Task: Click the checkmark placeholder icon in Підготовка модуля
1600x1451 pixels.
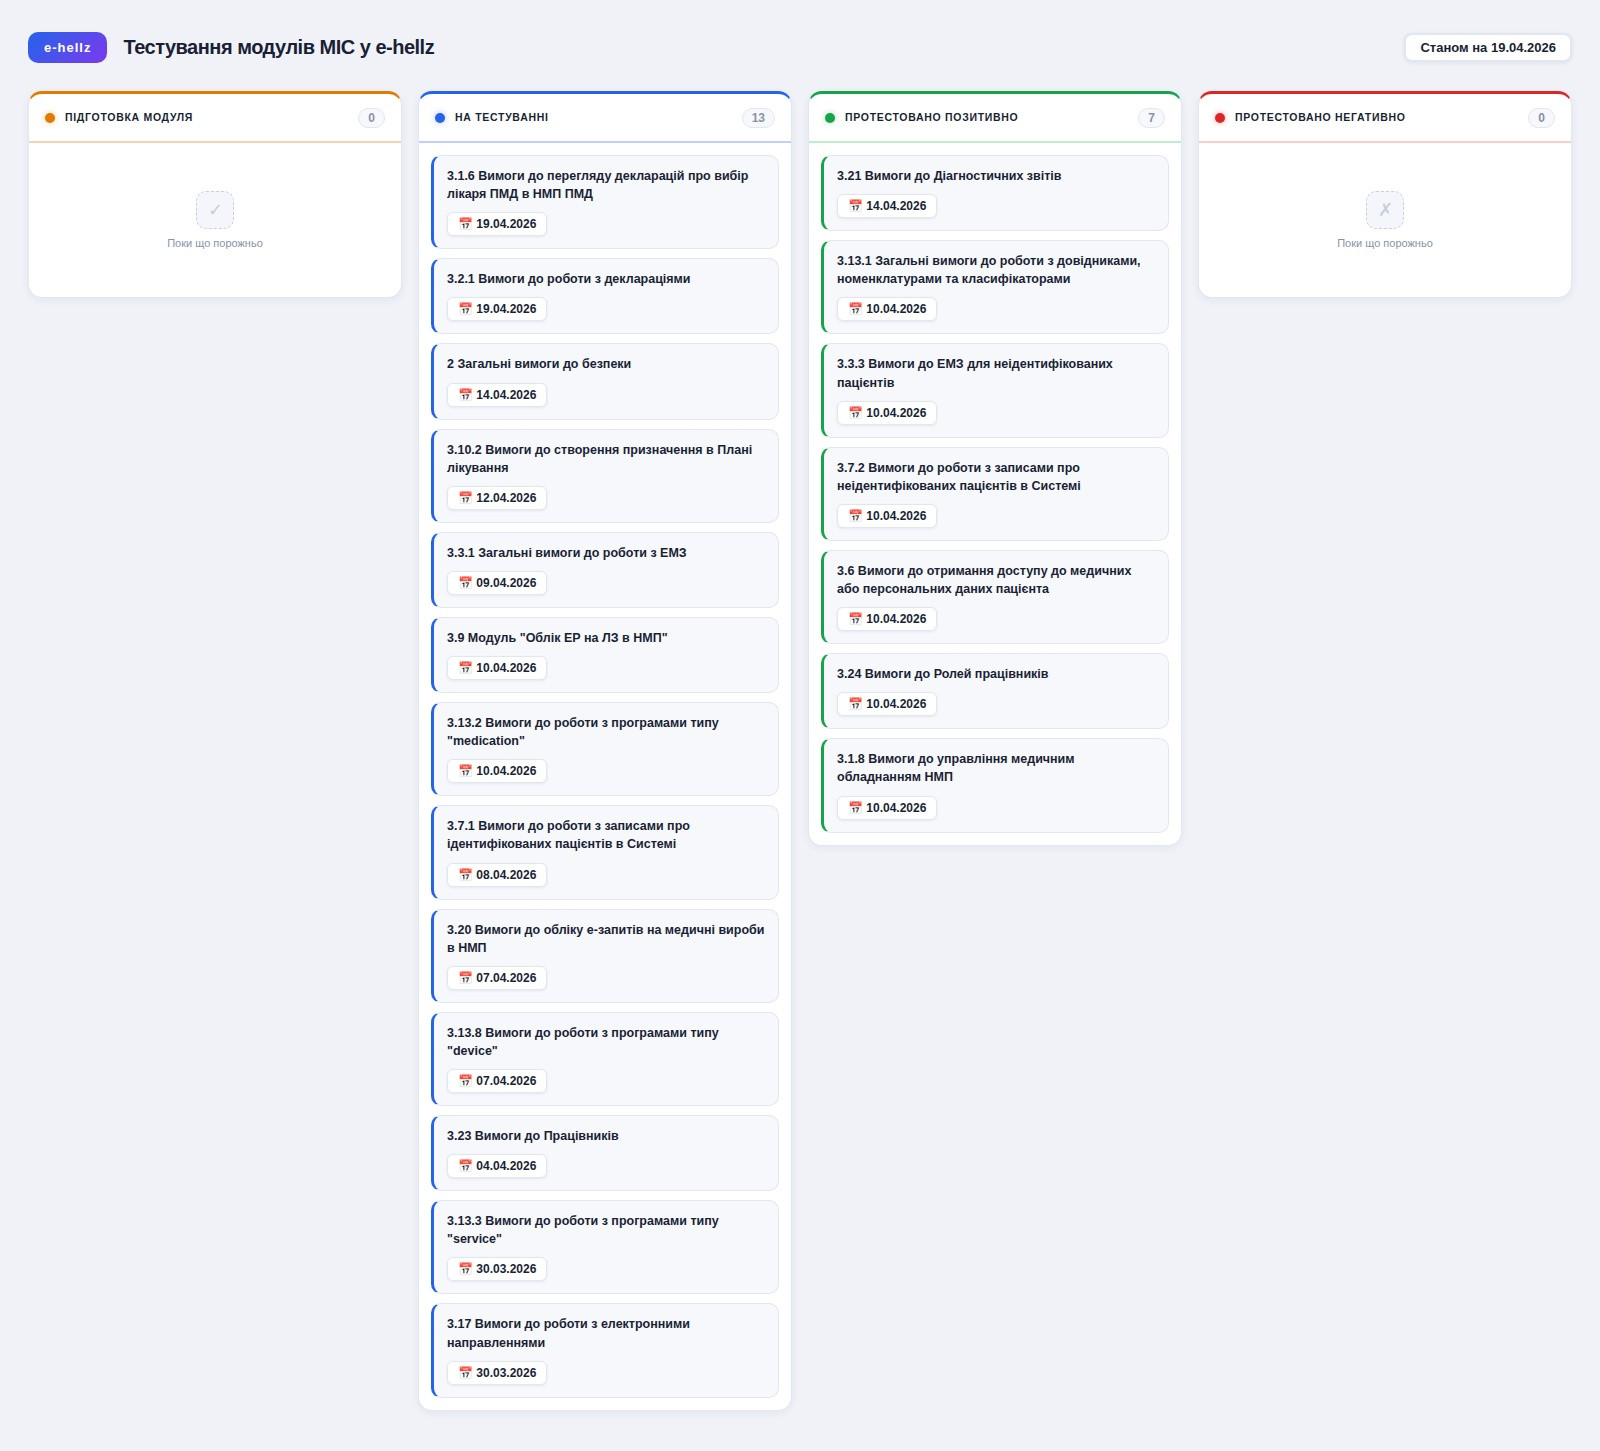Action: tap(215, 210)
